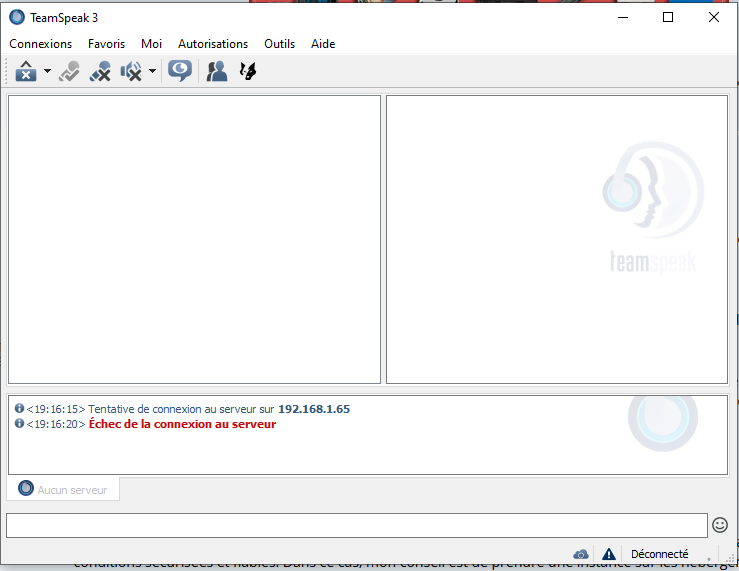Mute the microphone via toolbar icon
The height and width of the screenshot is (571, 739).
(100, 71)
